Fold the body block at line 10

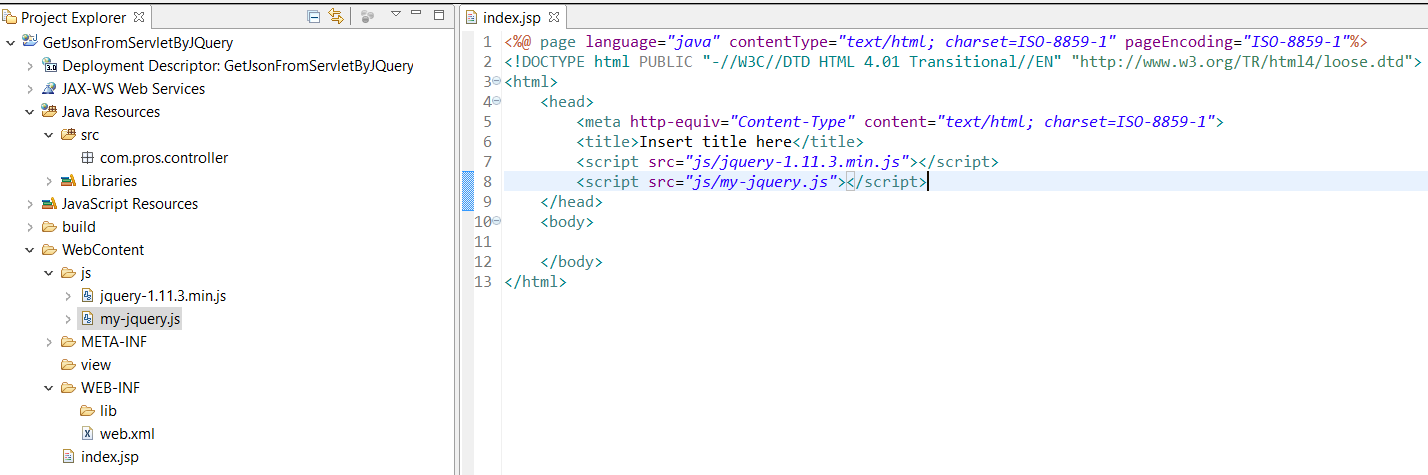point(497,222)
